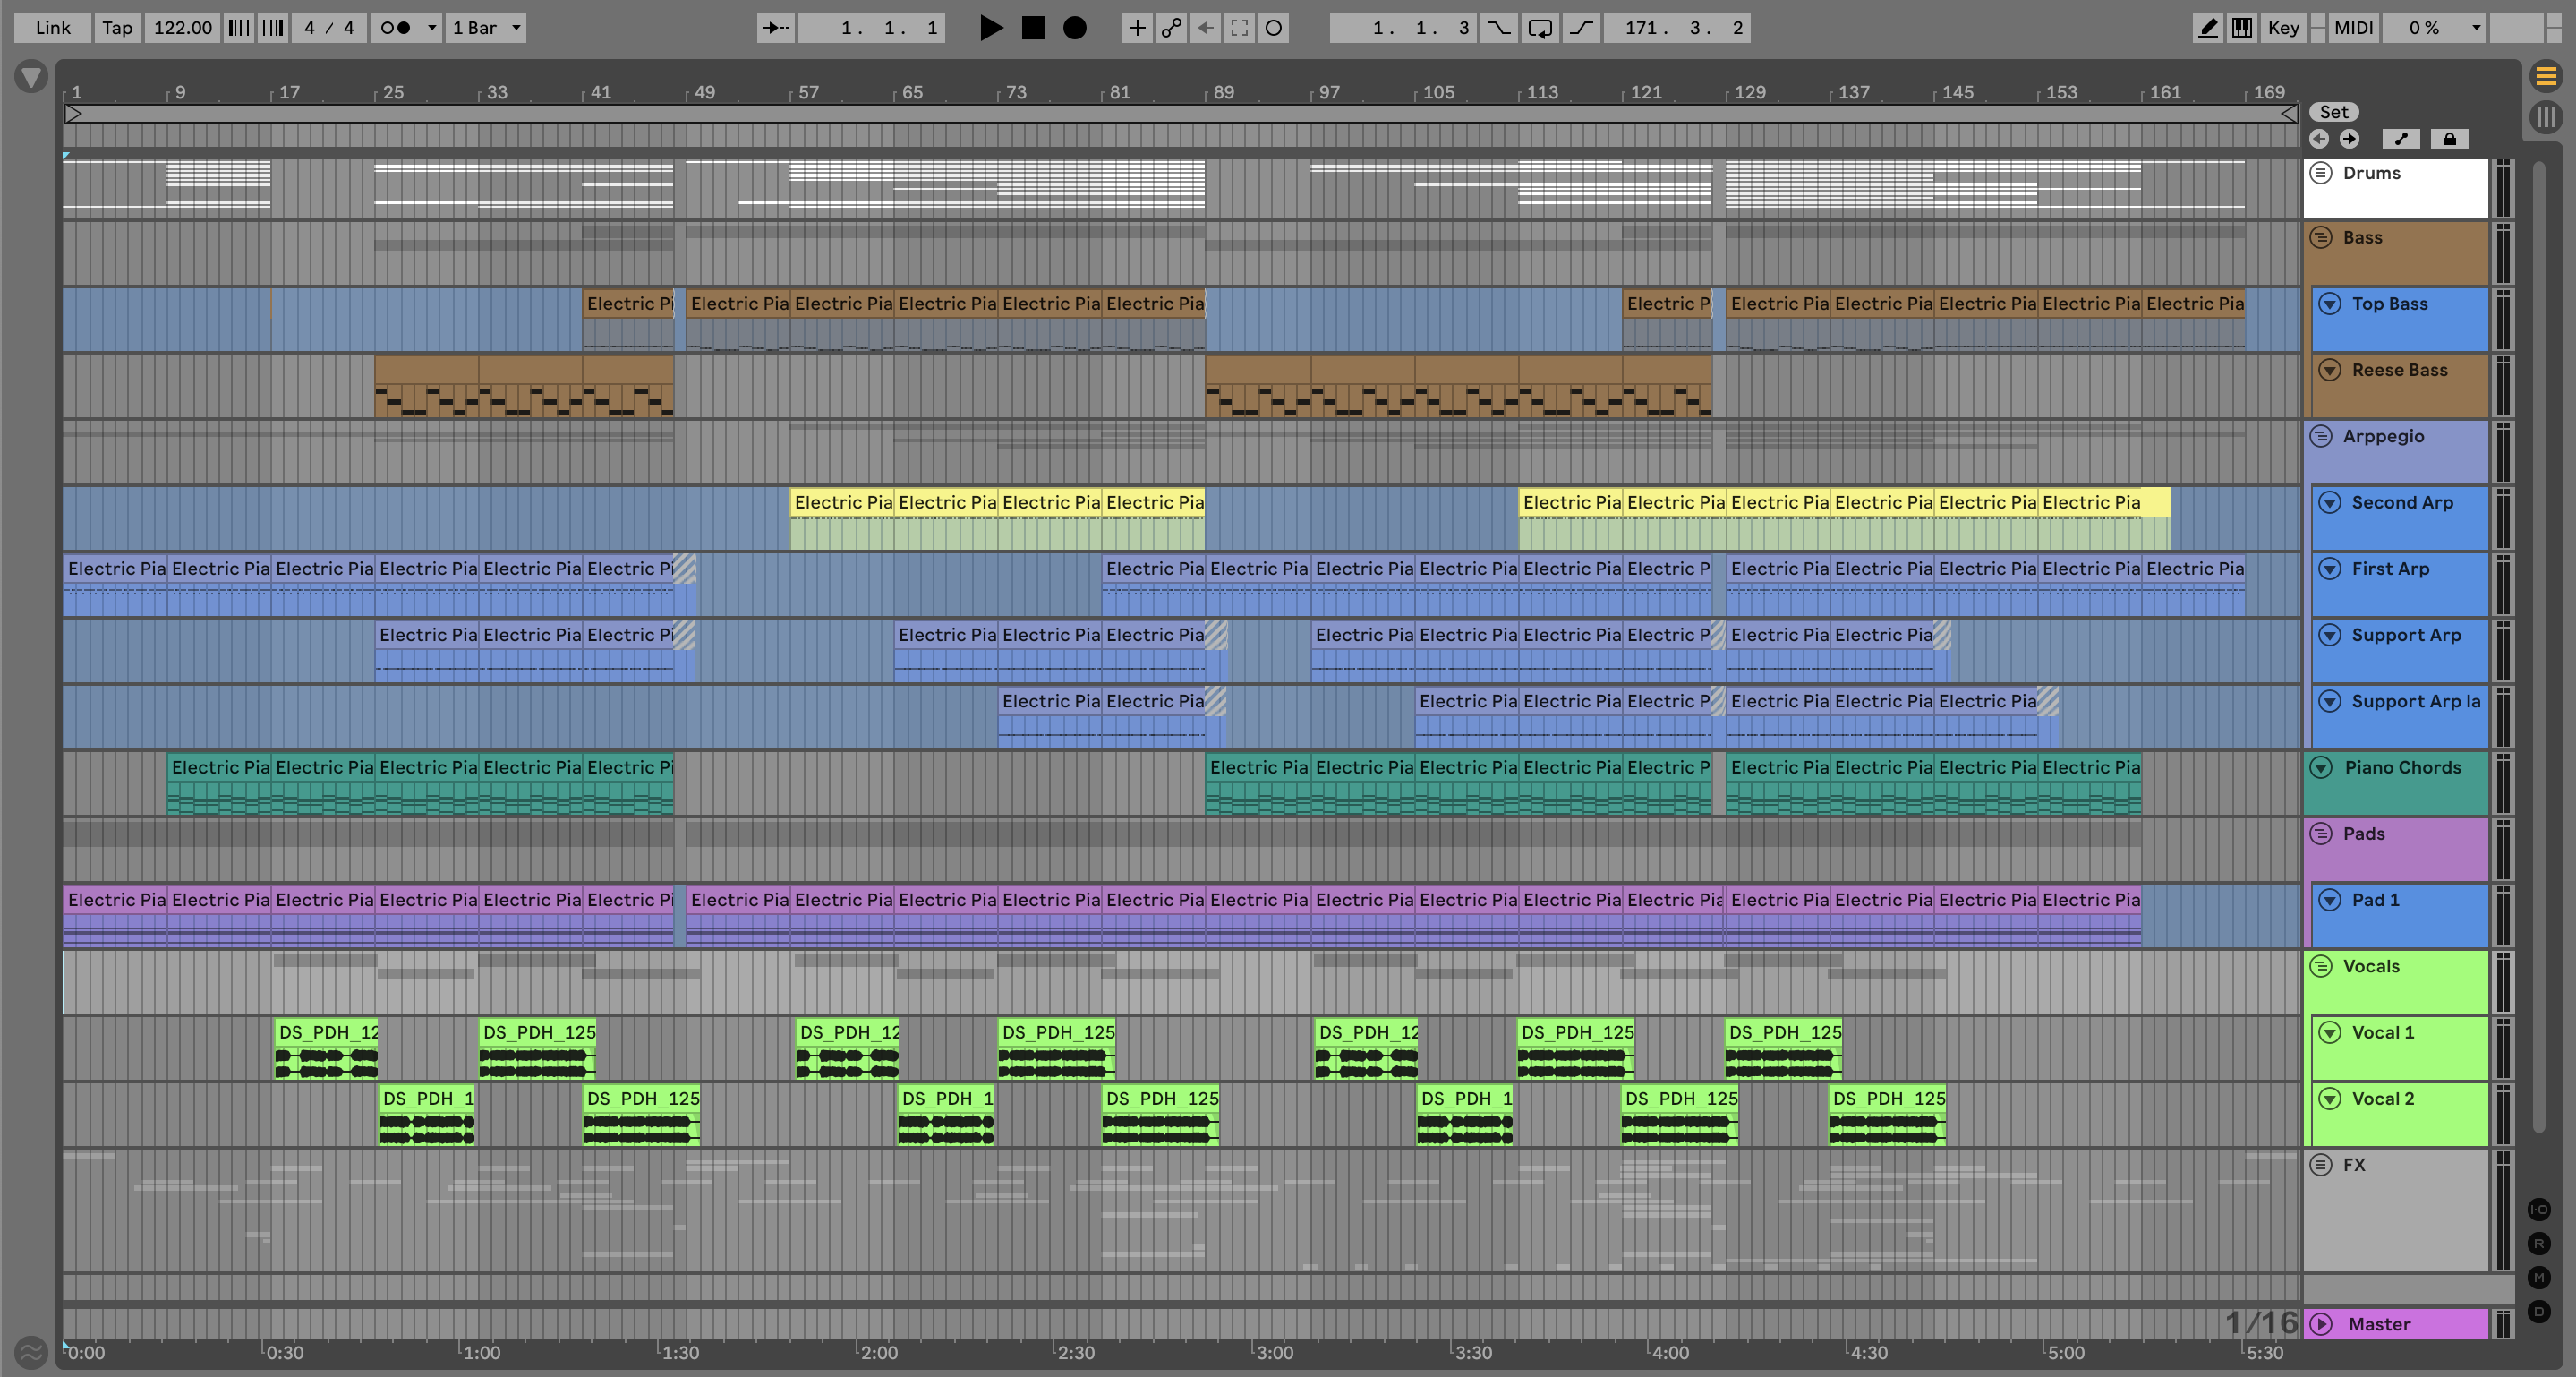The image size is (2576, 1377).
Task: Select the first Vocal 1 DS_PDH audio clip
Action: coord(326,1048)
